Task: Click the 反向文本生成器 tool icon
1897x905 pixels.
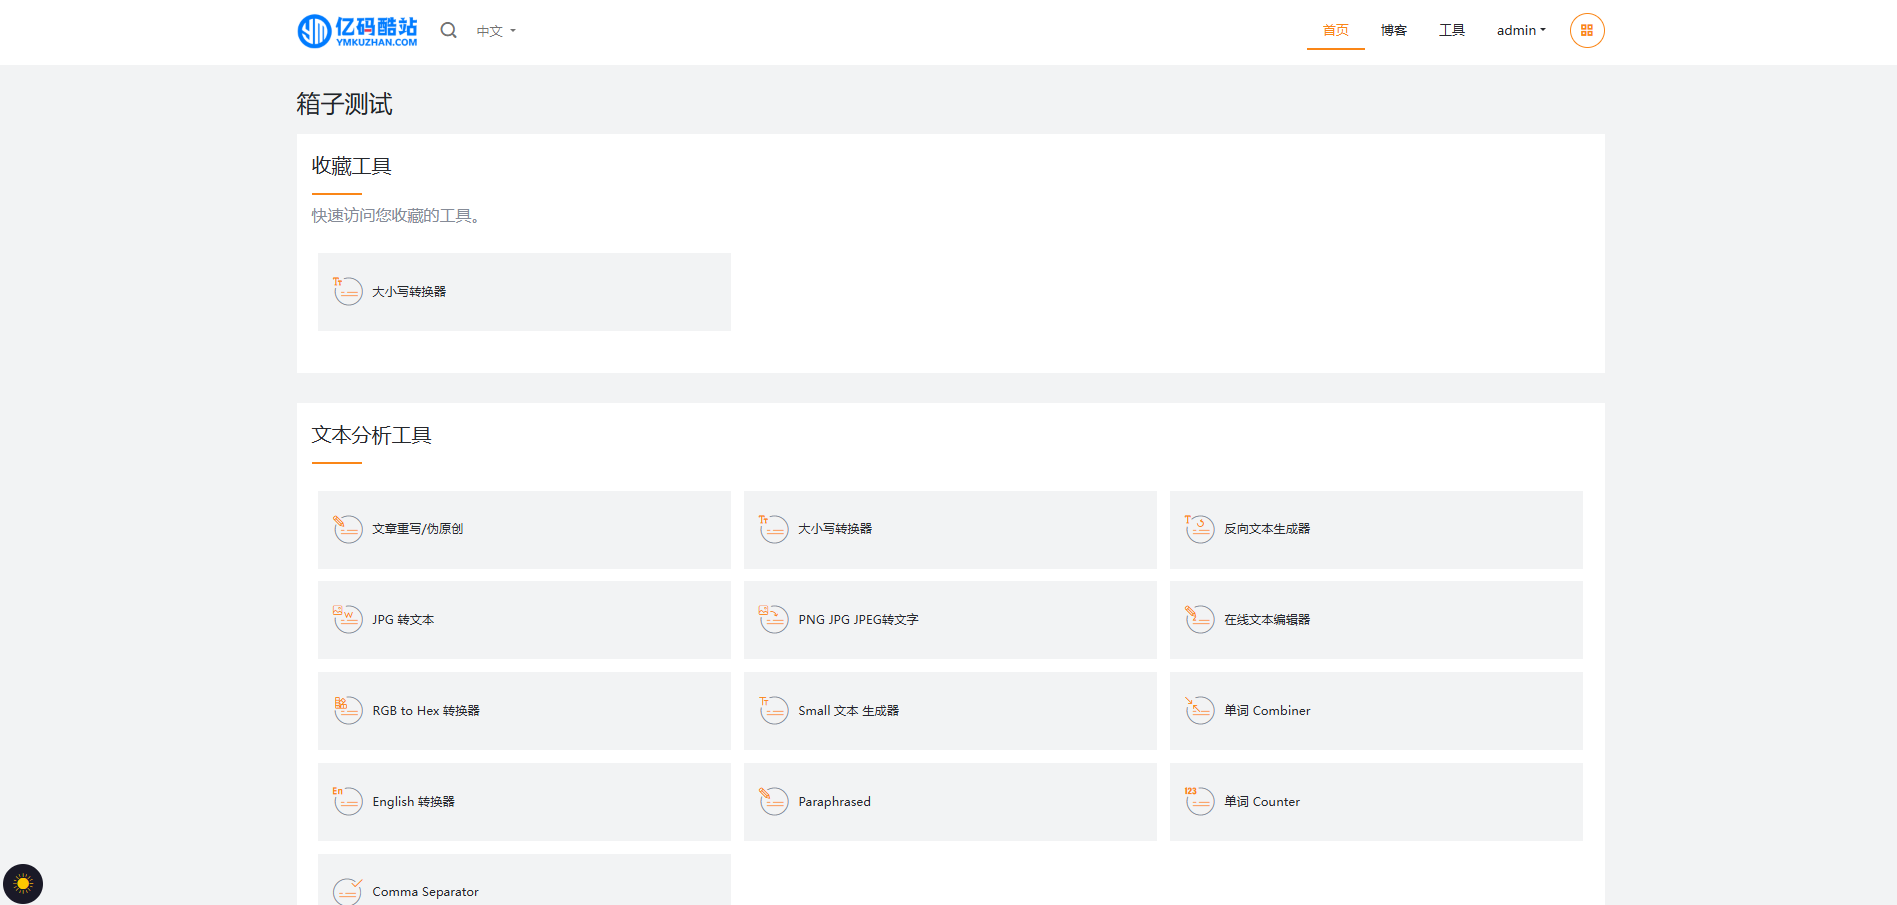Action: coord(1199,529)
